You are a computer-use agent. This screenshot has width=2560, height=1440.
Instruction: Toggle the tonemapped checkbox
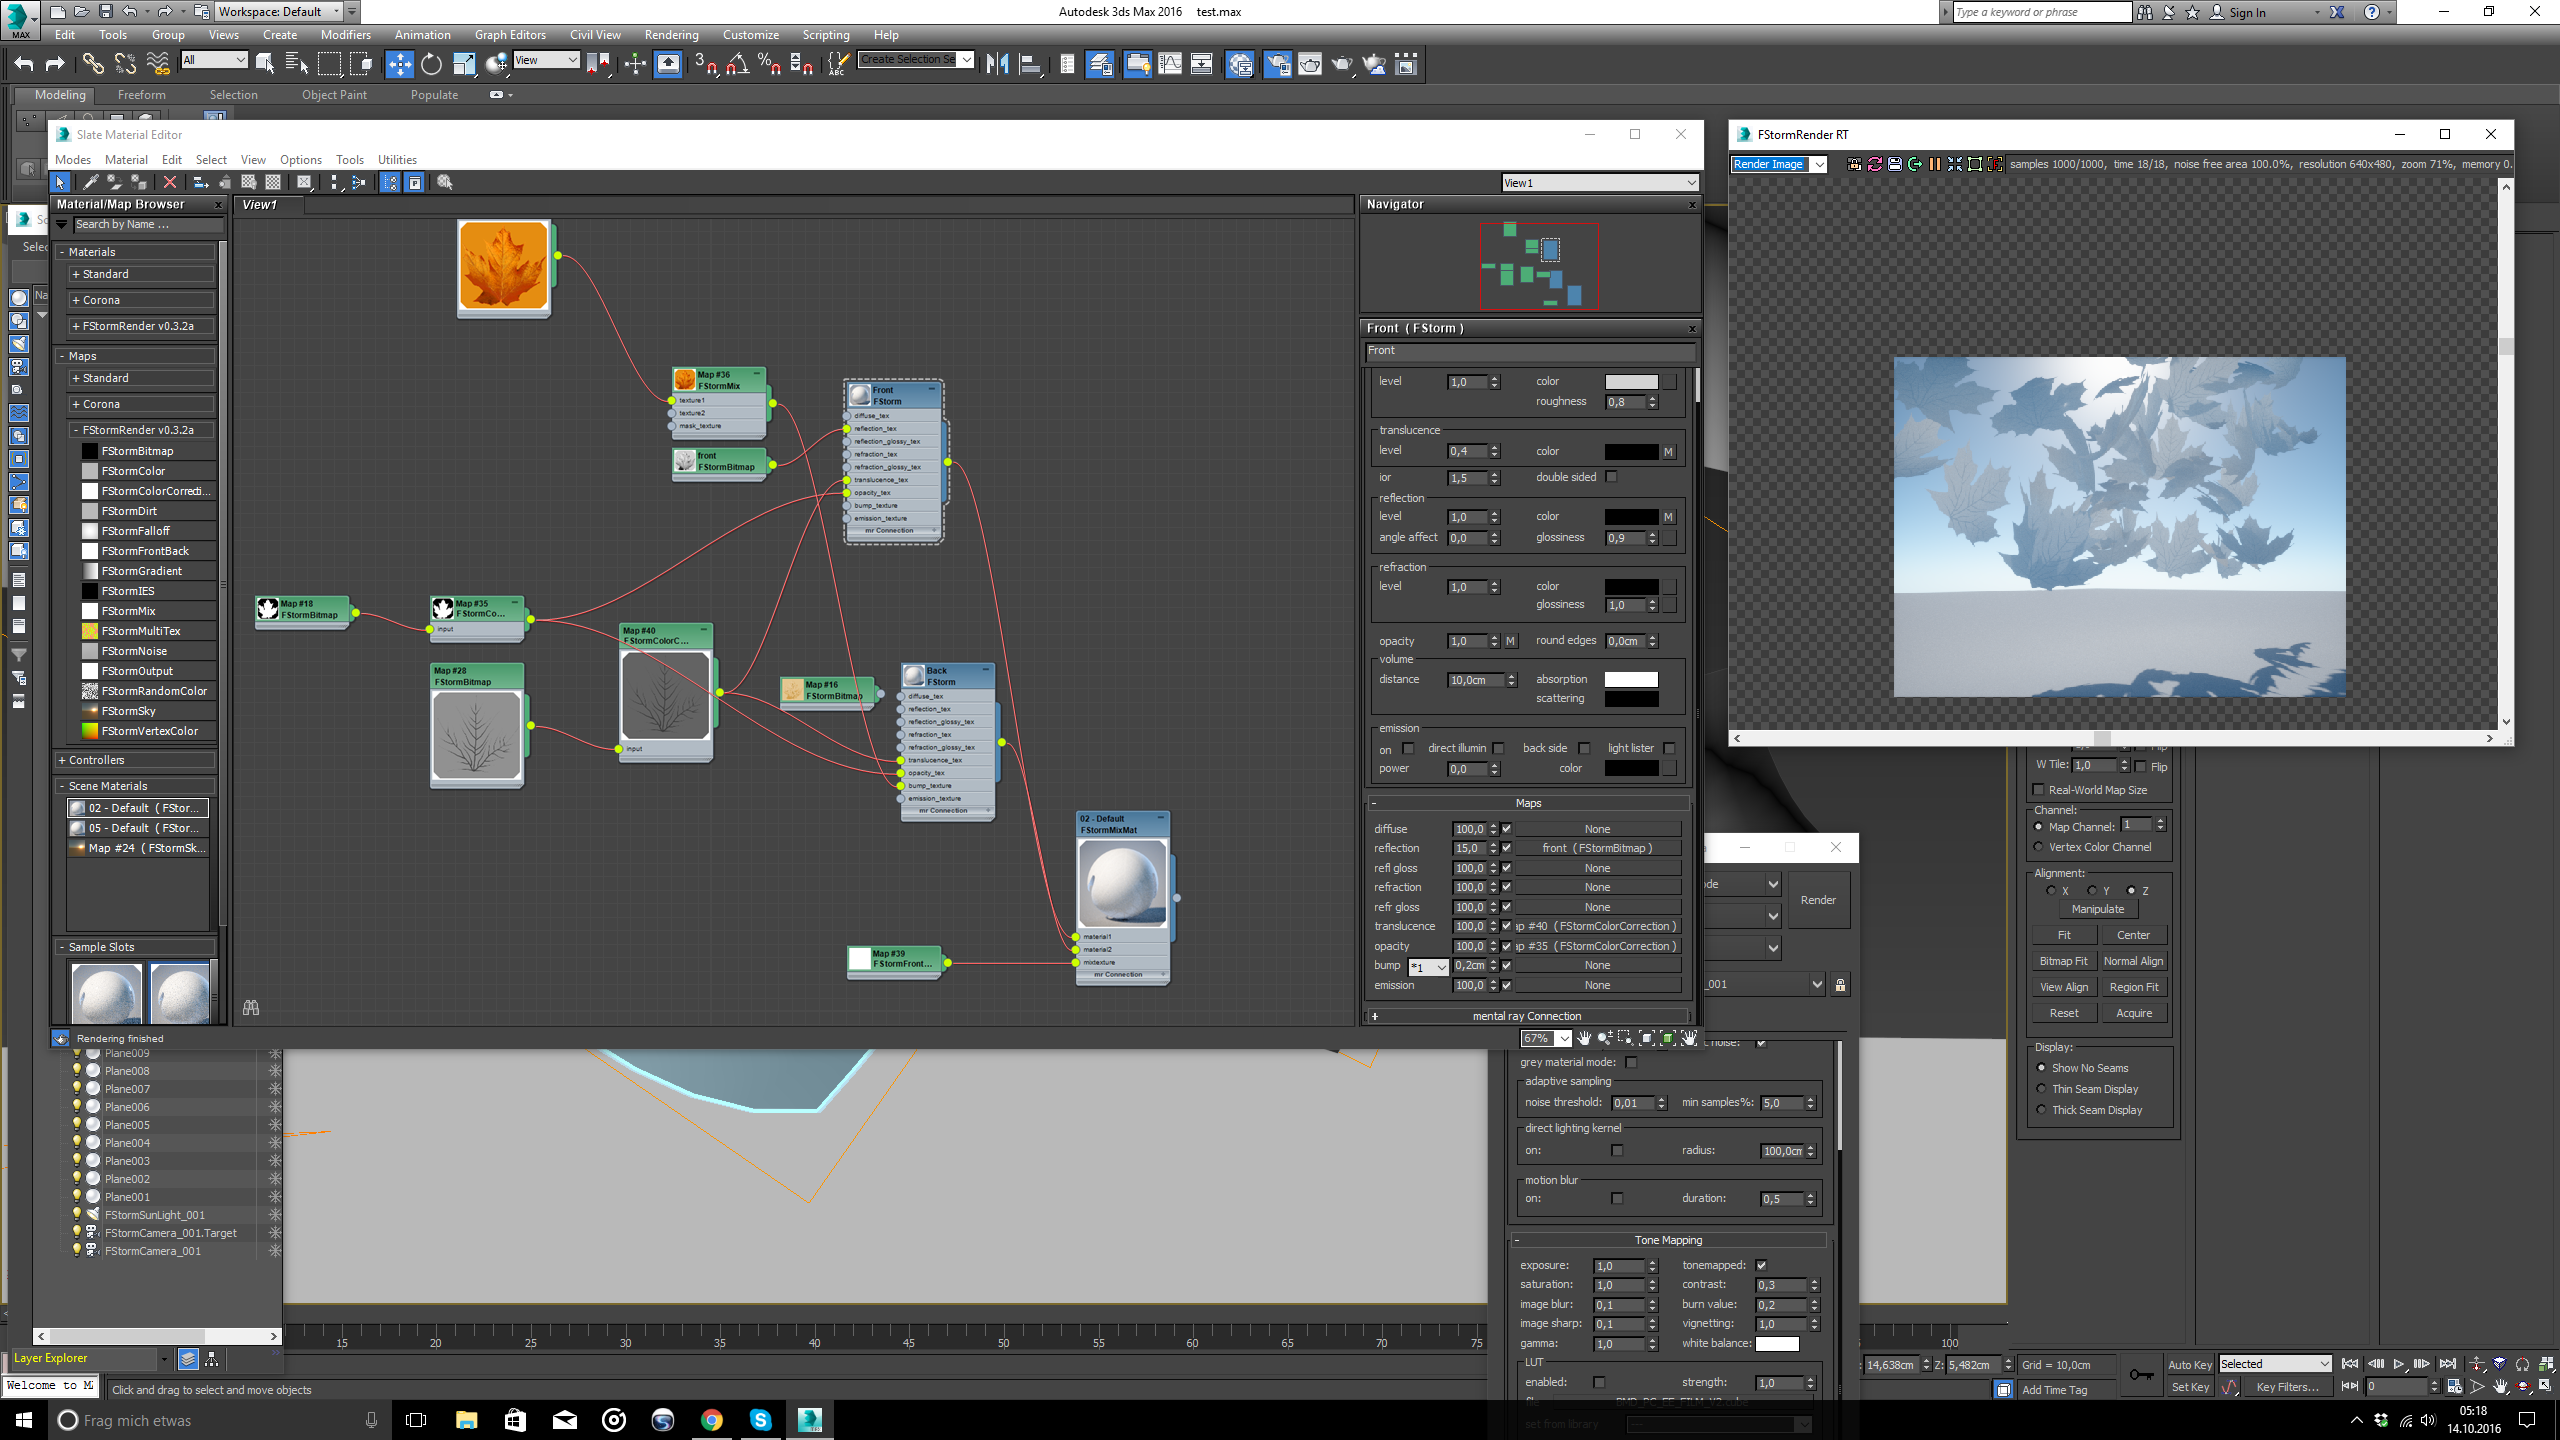(1761, 1265)
